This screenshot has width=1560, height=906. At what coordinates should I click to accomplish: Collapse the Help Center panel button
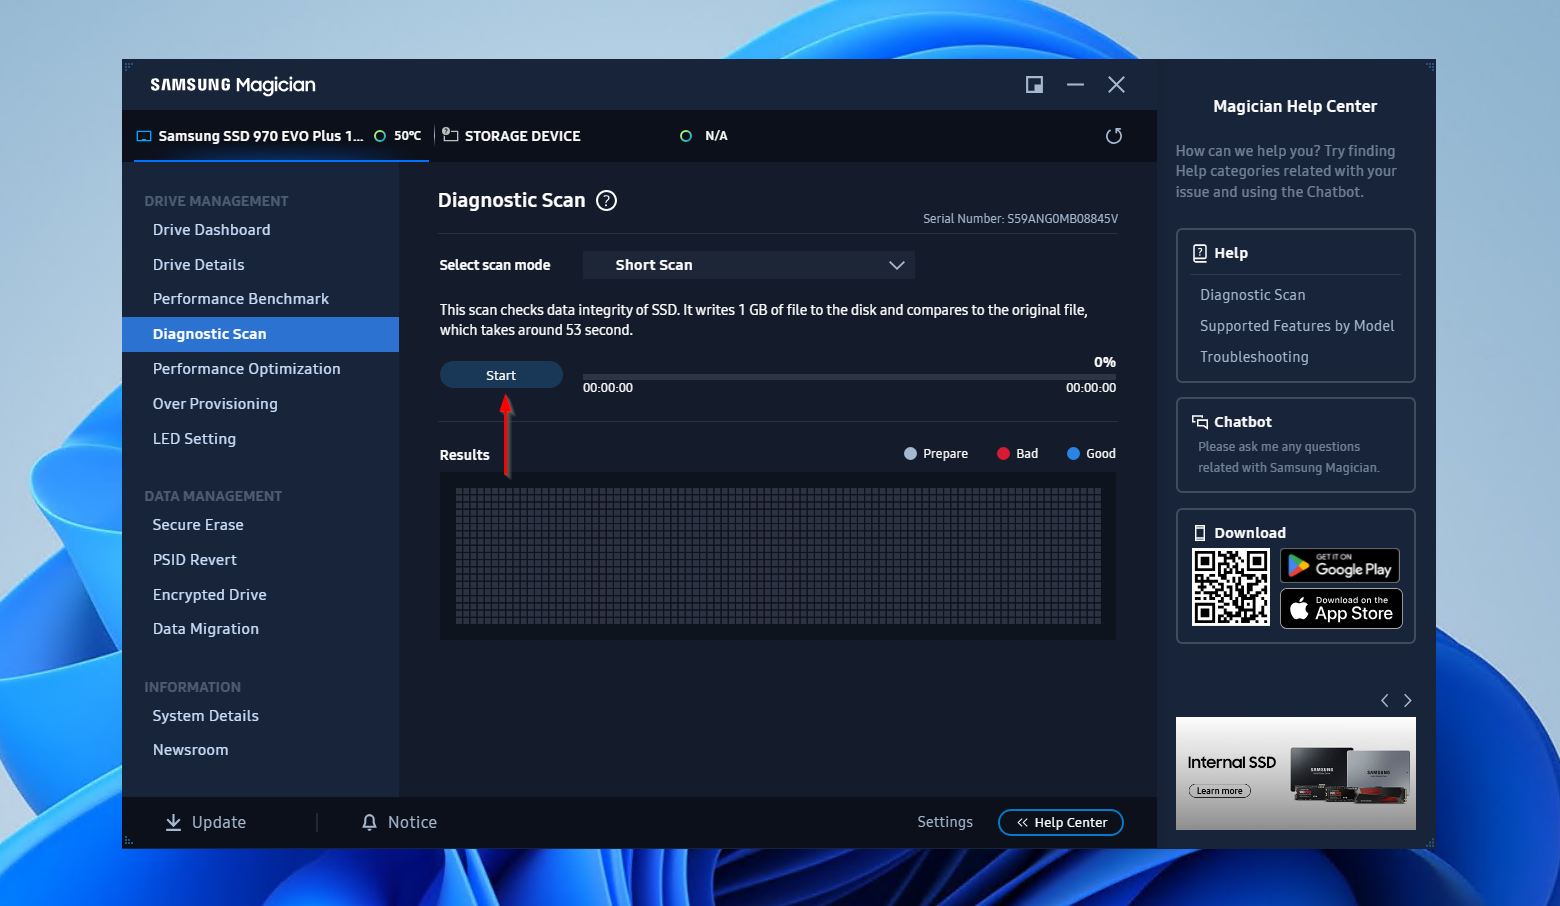1060,822
